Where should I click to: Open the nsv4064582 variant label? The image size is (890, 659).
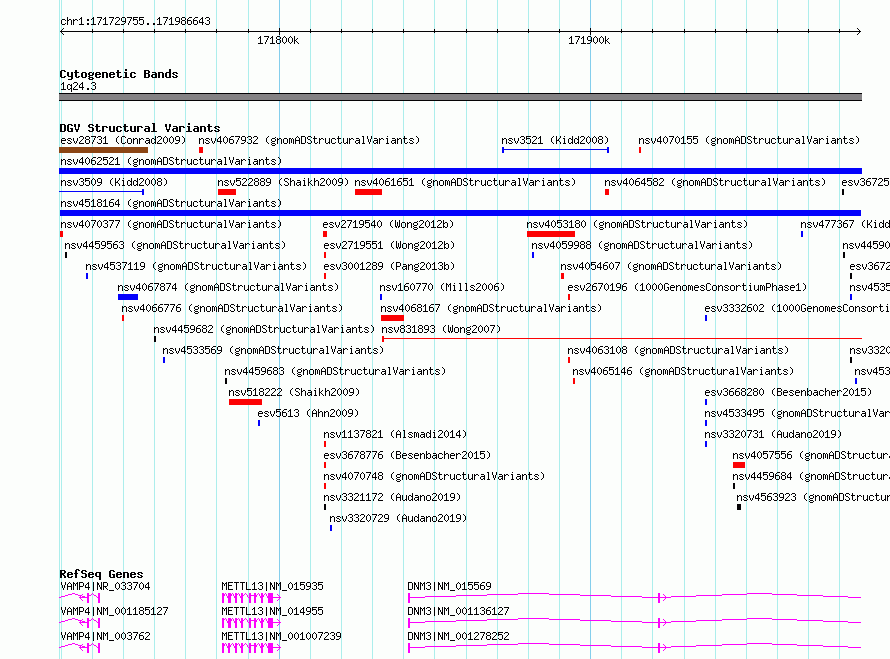715,182
